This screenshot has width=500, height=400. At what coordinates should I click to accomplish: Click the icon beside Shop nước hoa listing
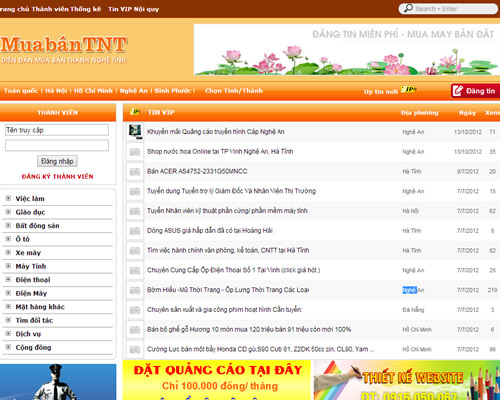tap(135, 152)
